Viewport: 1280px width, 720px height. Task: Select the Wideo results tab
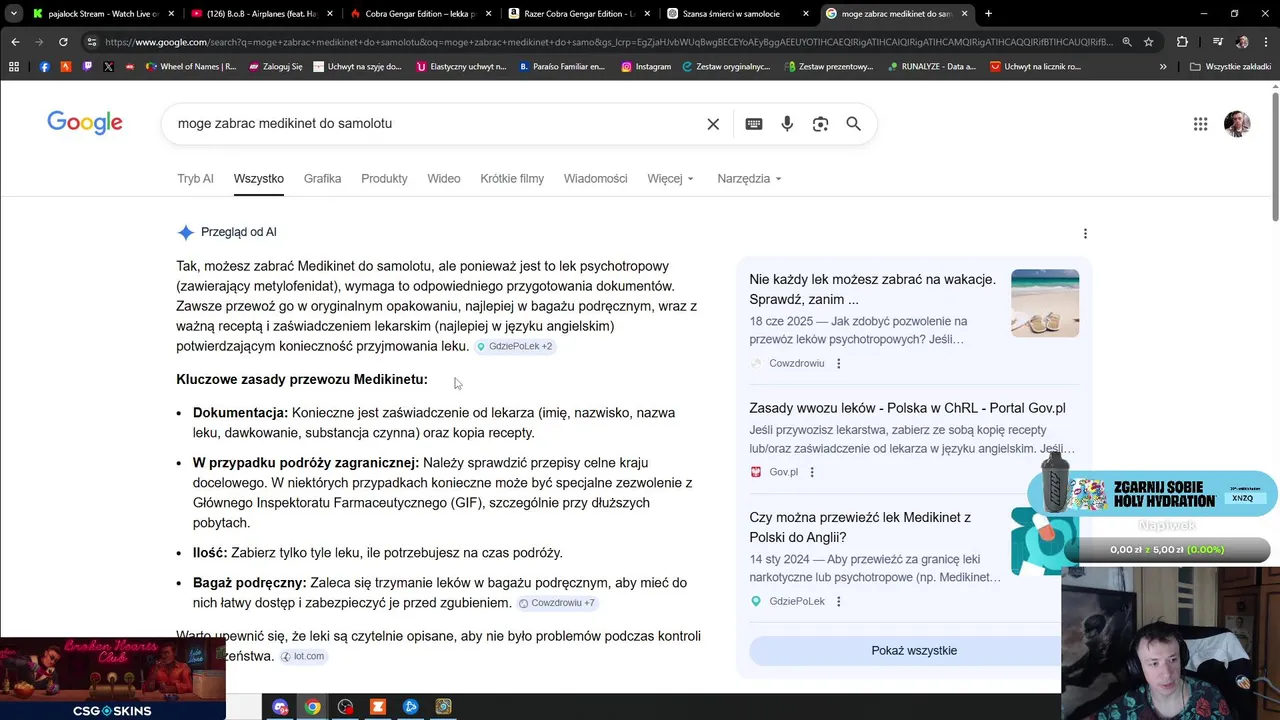[x=444, y=179]
